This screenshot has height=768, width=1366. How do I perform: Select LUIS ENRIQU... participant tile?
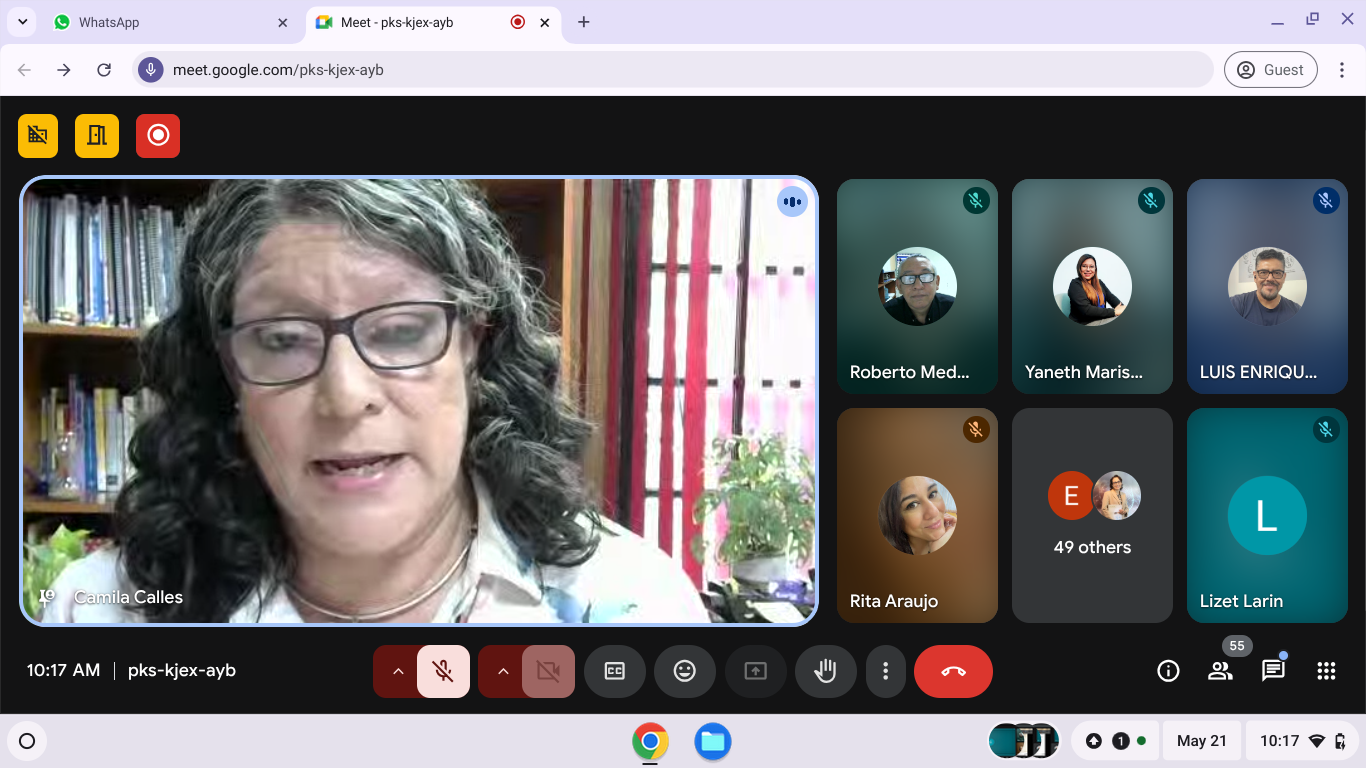coord(1267,286)
